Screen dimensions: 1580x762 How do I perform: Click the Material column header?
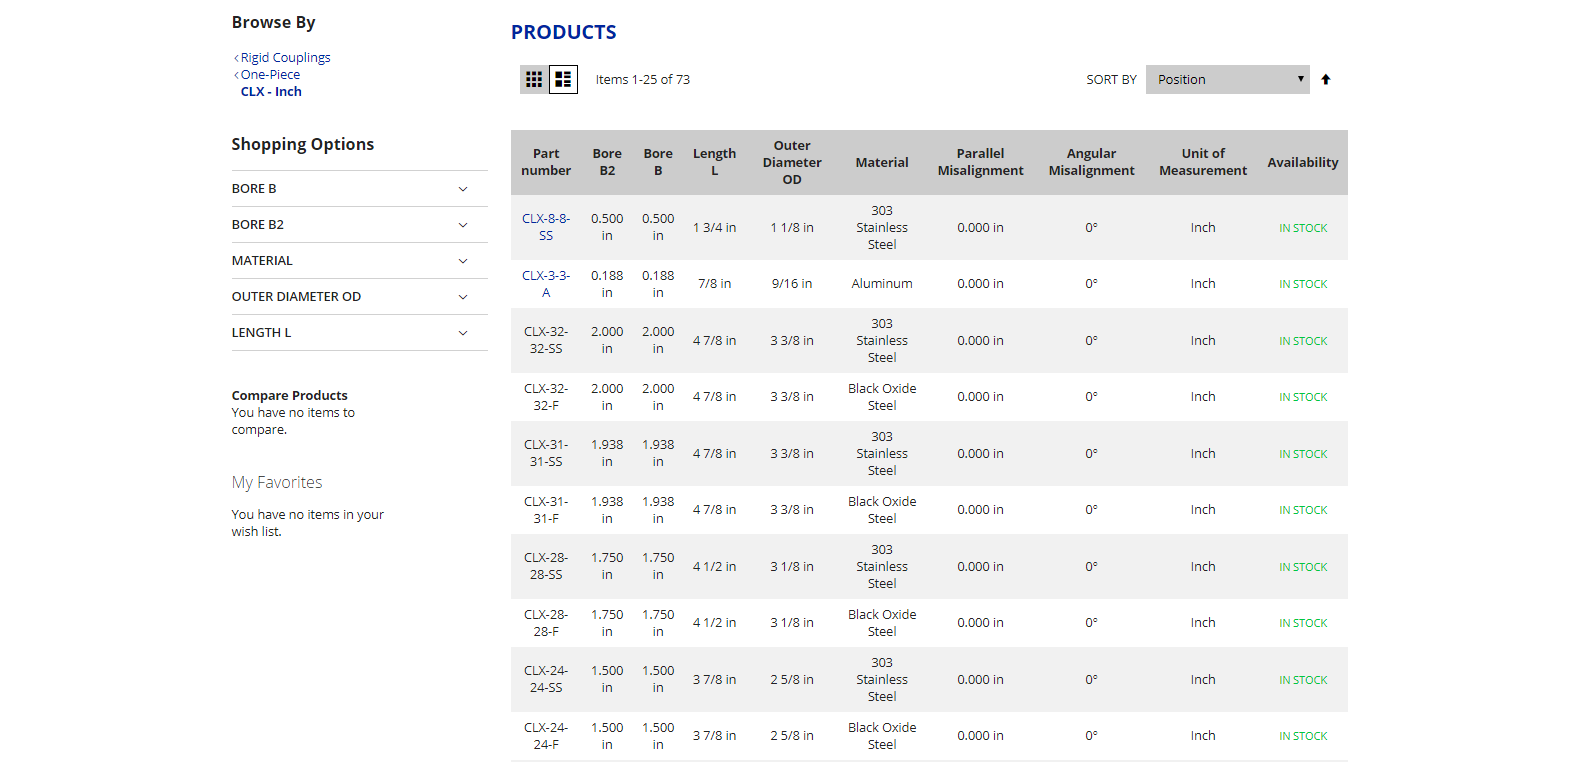(x=882, y=162)
